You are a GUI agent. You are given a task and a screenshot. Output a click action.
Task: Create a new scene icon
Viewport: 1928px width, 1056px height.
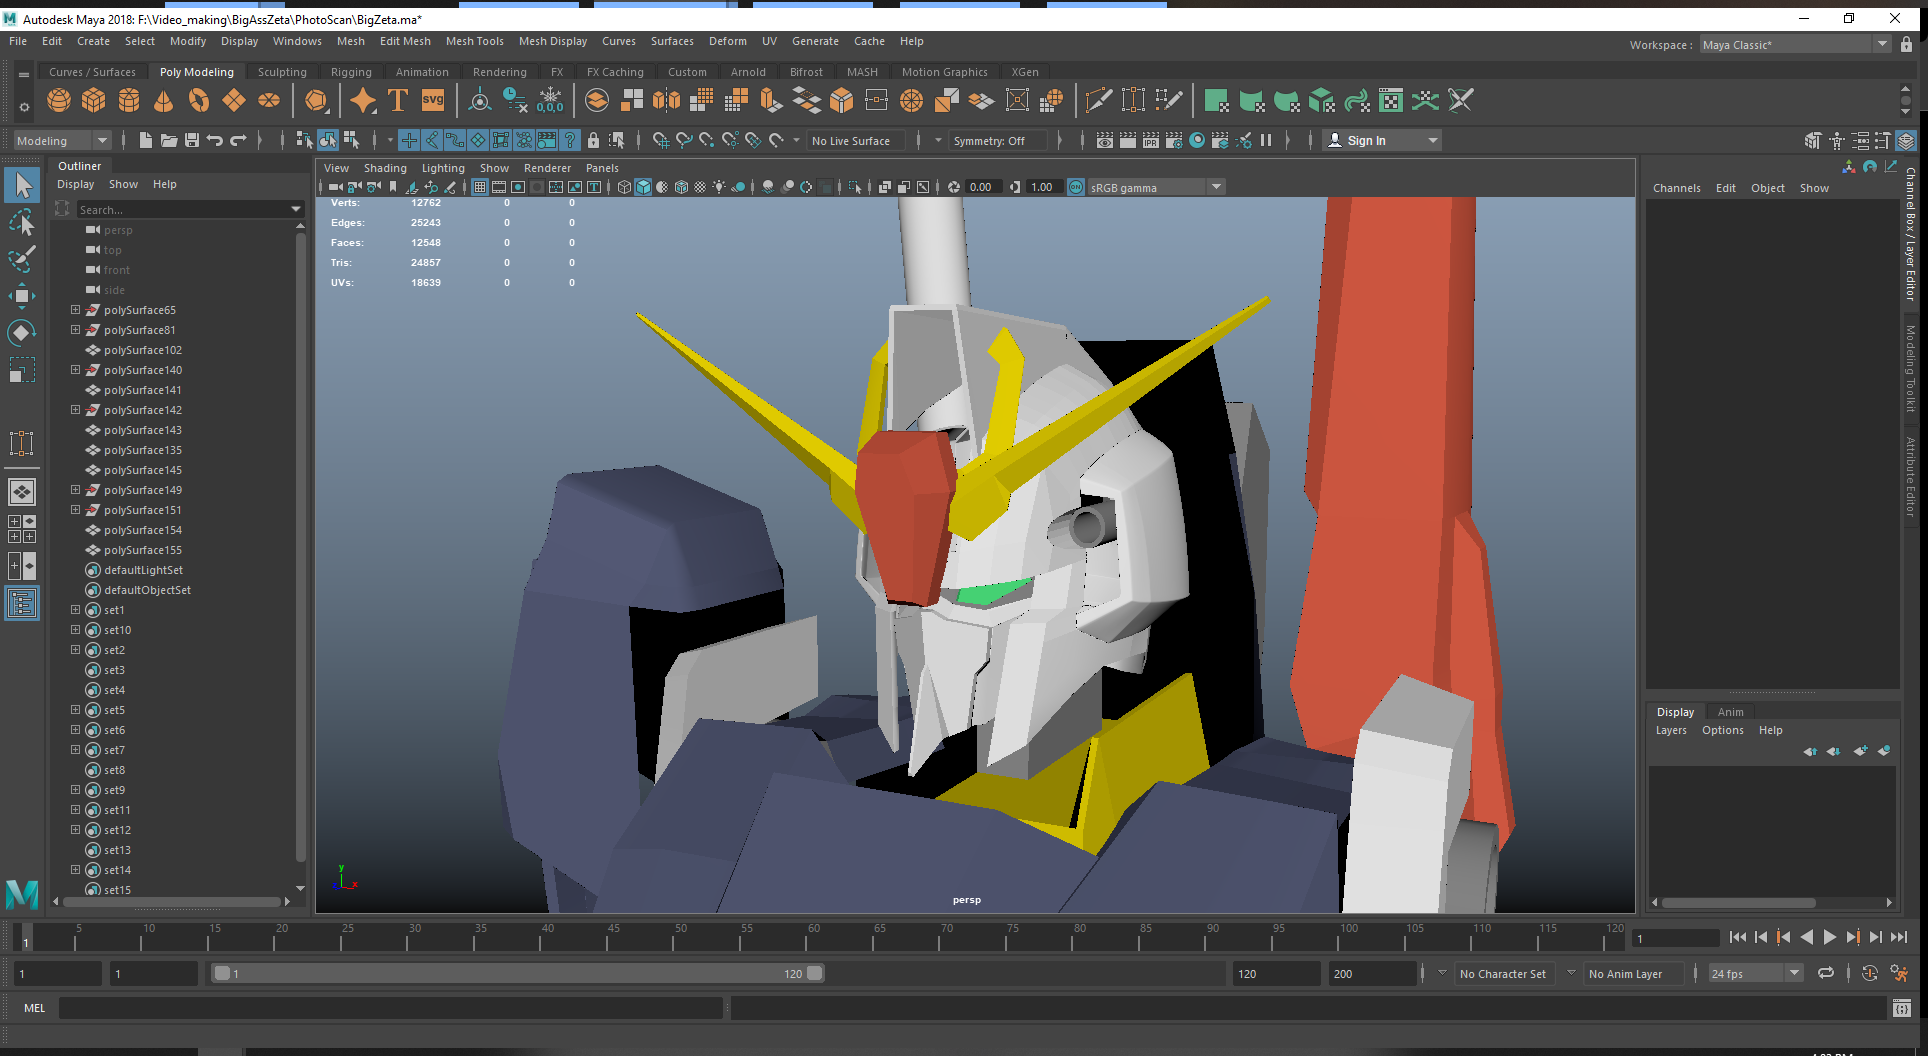pyautogui.click(x=146, y=141)
